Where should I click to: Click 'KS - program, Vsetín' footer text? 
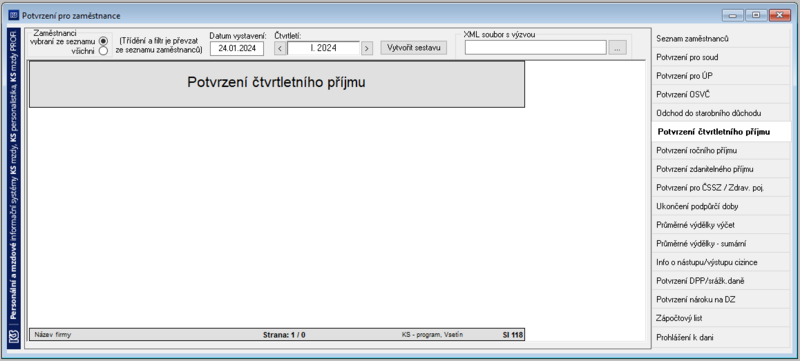pyautogui.click(x=433, y=335)
